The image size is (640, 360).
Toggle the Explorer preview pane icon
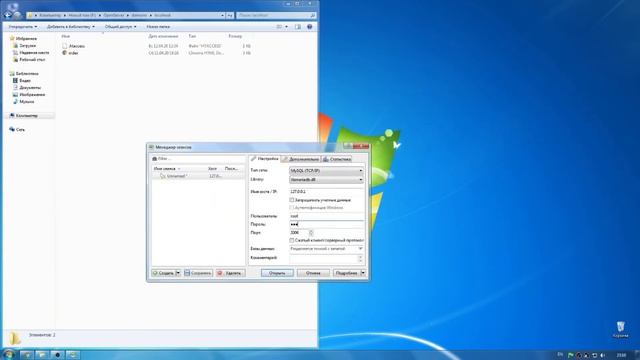click(298, 27)
